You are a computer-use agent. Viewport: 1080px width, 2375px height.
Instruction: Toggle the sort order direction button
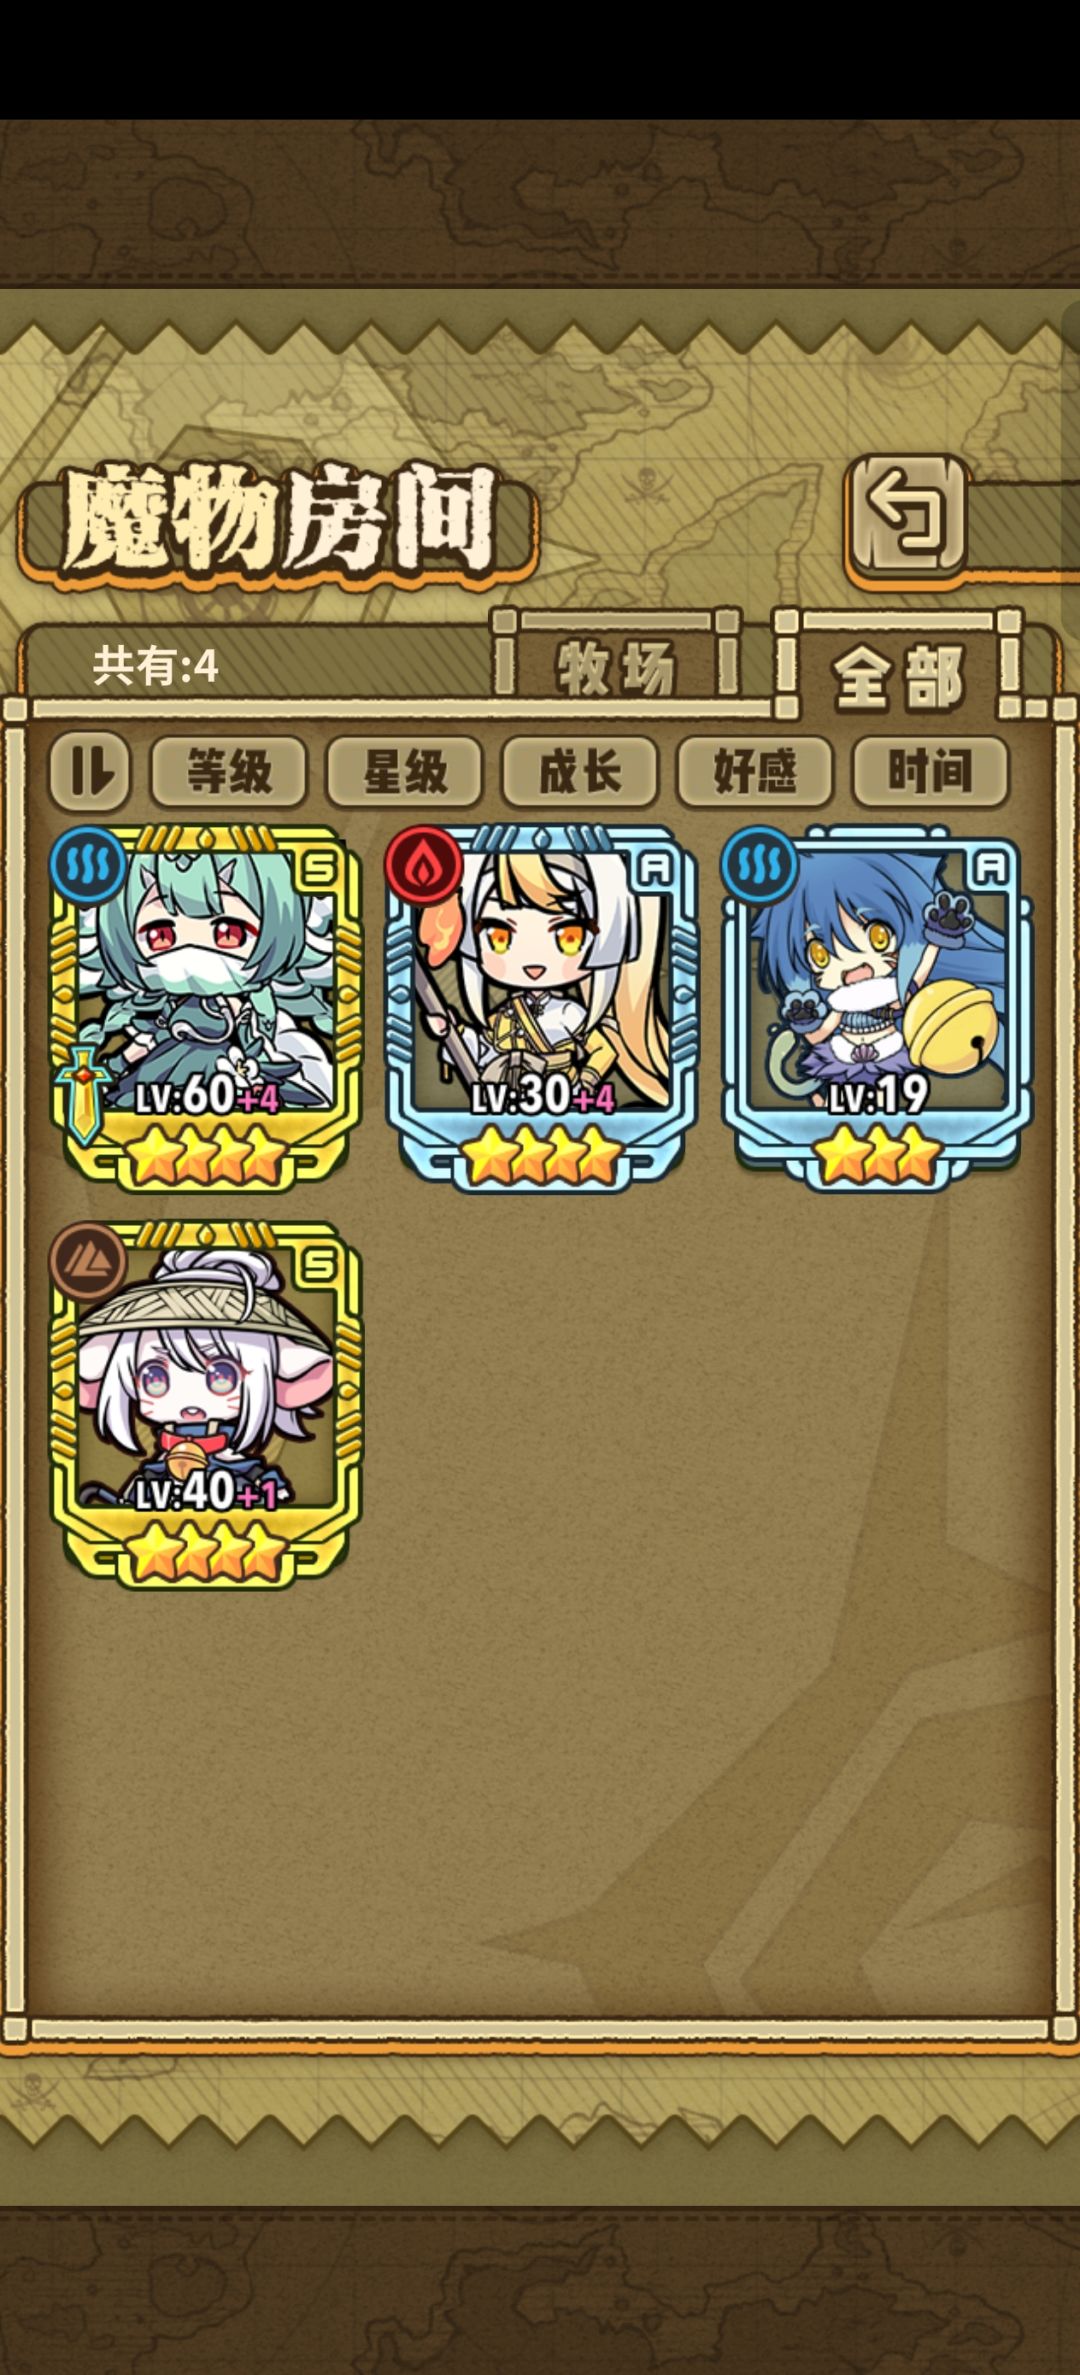coord(90,772)
